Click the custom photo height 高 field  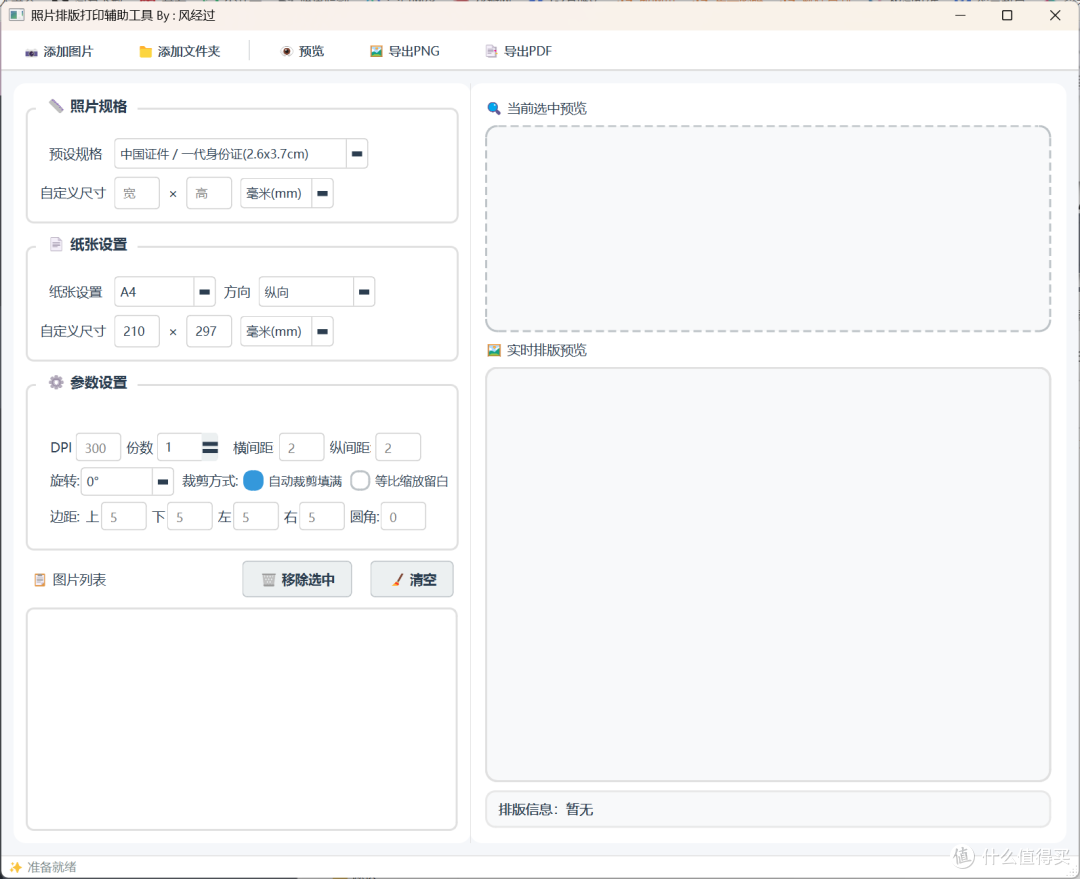[x=209, y=194]
